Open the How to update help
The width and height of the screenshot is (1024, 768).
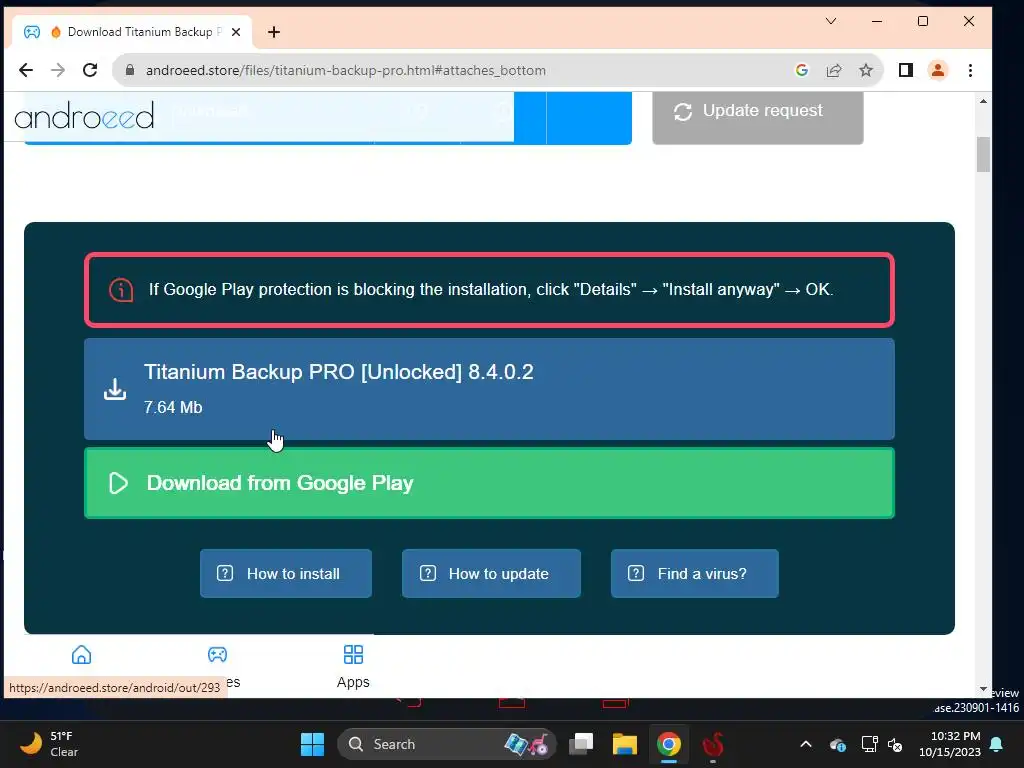491,573
